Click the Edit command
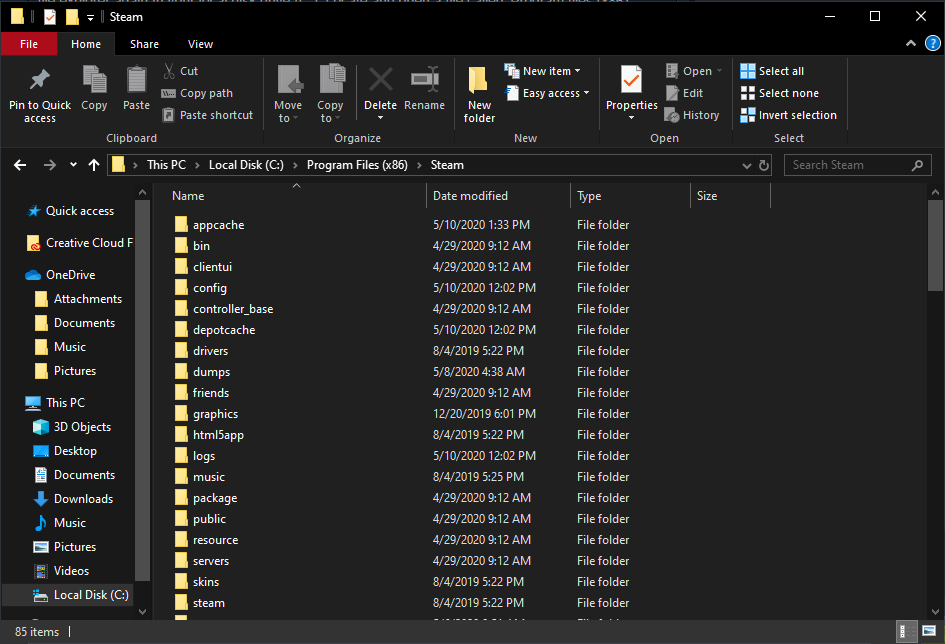 pyautogui.click(x=685, y=93)
